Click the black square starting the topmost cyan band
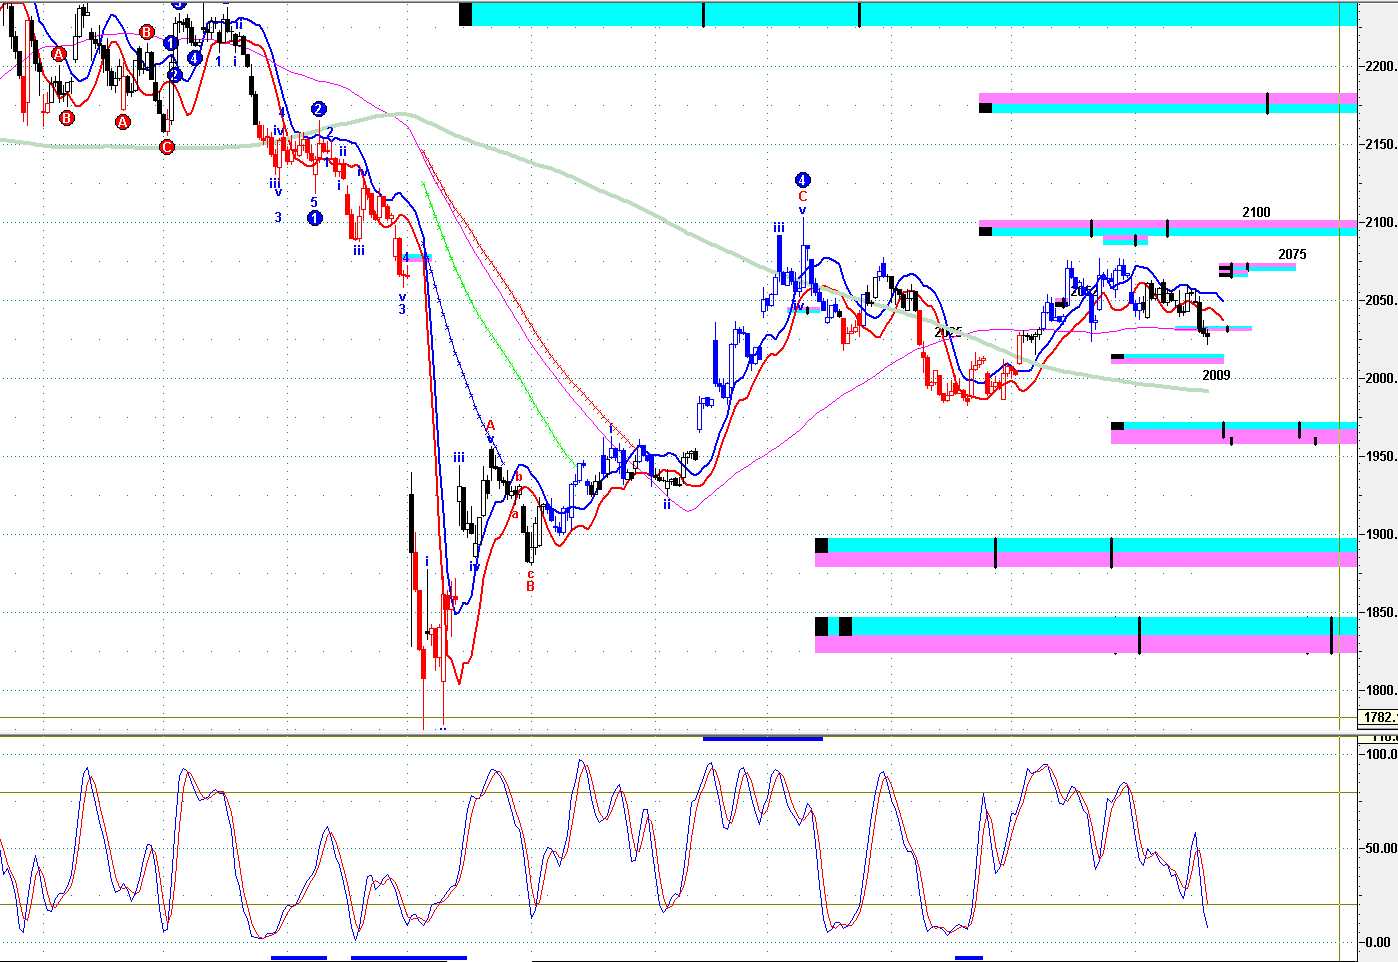The height and width of the screenshot is (962, 1398). tap(465, 14)
